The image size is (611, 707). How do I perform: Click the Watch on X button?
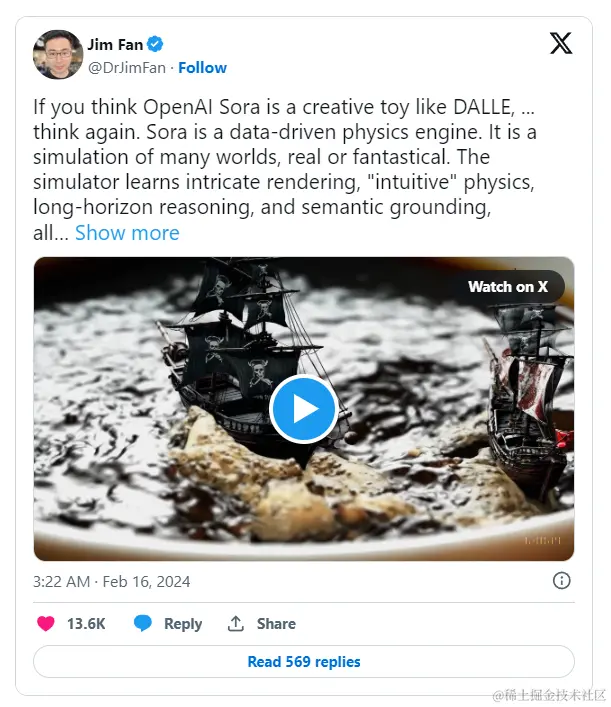click(x=508, y=287)
